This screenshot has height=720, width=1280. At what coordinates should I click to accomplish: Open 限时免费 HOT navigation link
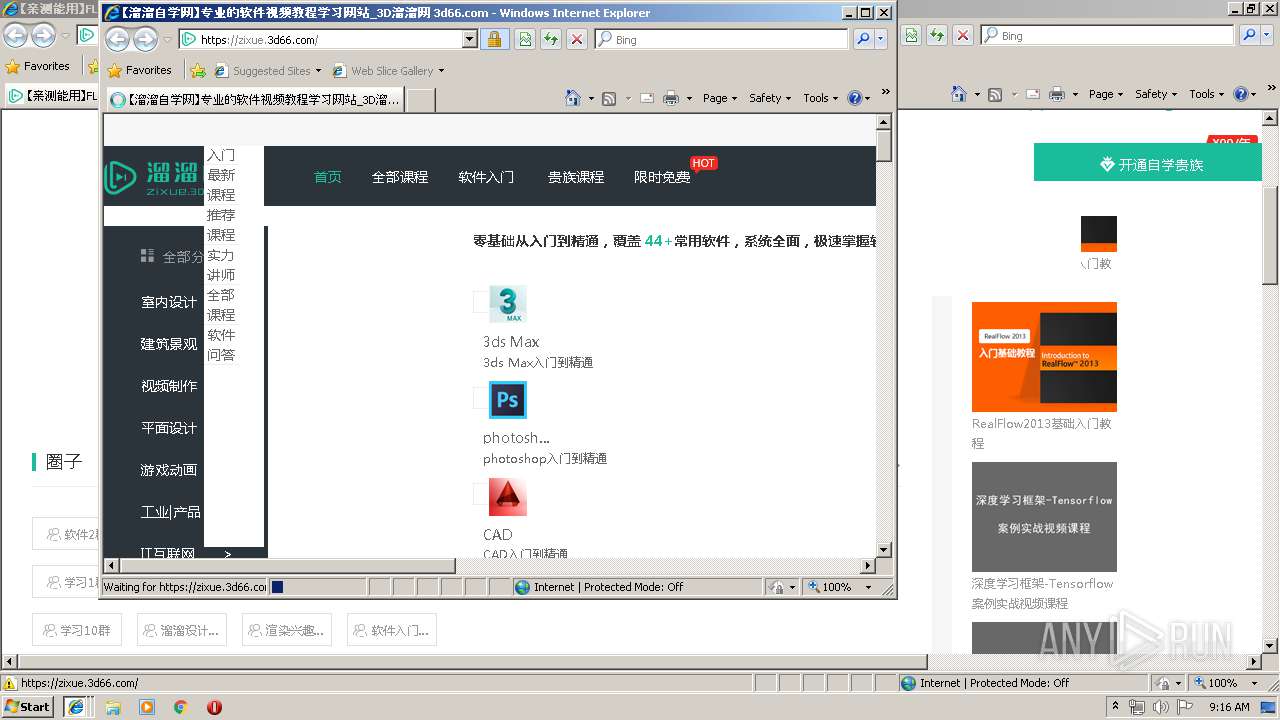pyautogui.click(x=662, y=177)
